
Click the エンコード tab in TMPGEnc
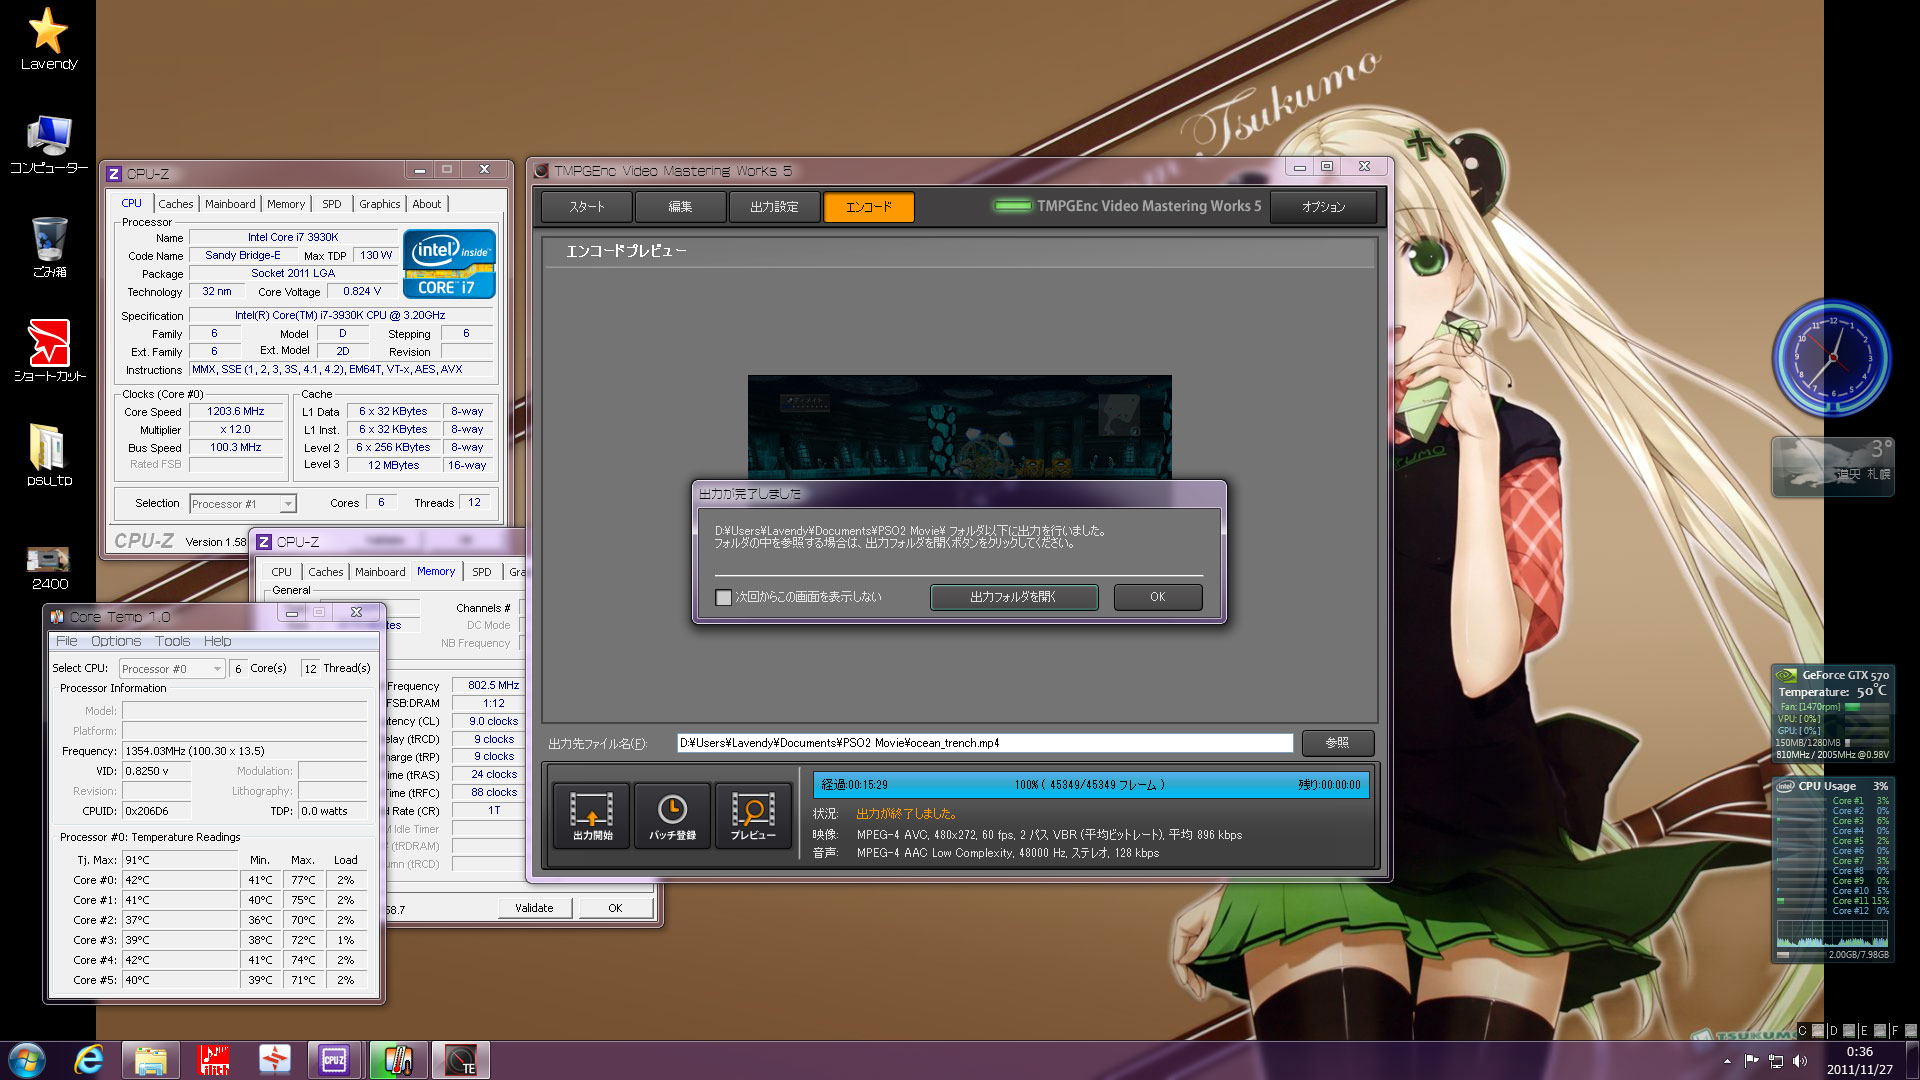pos(869,207)
